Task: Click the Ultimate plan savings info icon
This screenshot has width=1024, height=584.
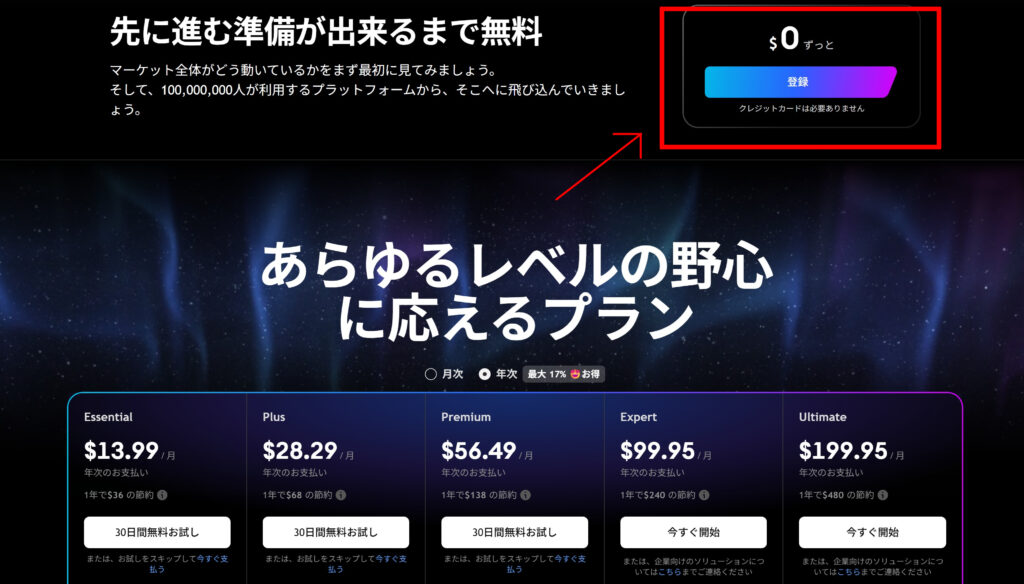Action: (x=883, y=495)
